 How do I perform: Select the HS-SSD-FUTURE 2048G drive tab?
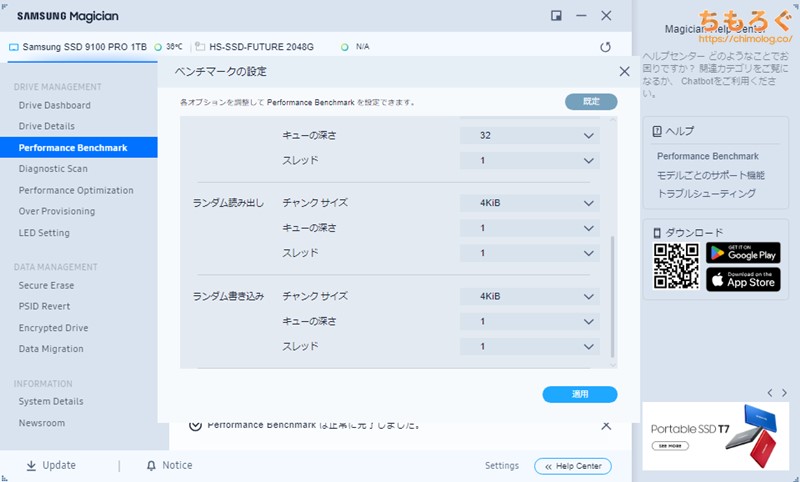pos(261,47)
